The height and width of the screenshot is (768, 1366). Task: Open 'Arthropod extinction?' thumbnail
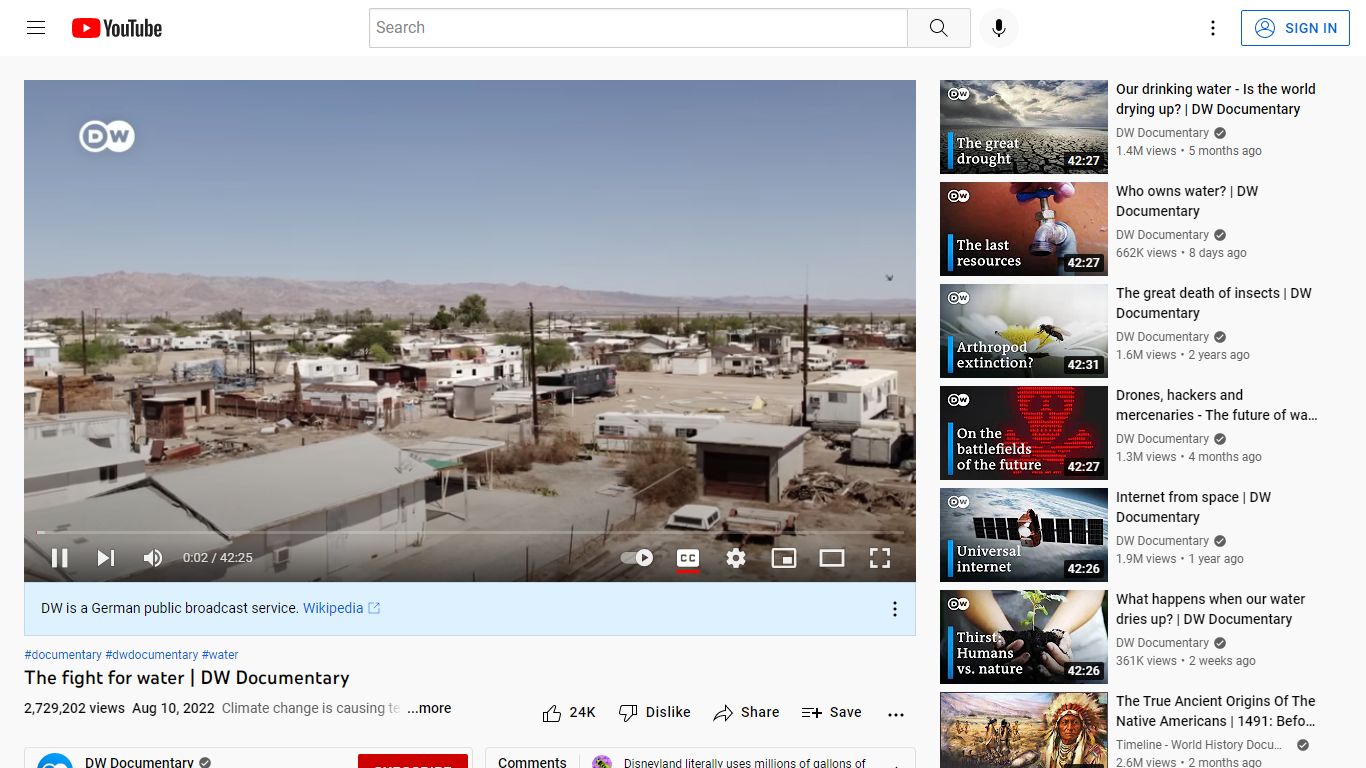1024,331
